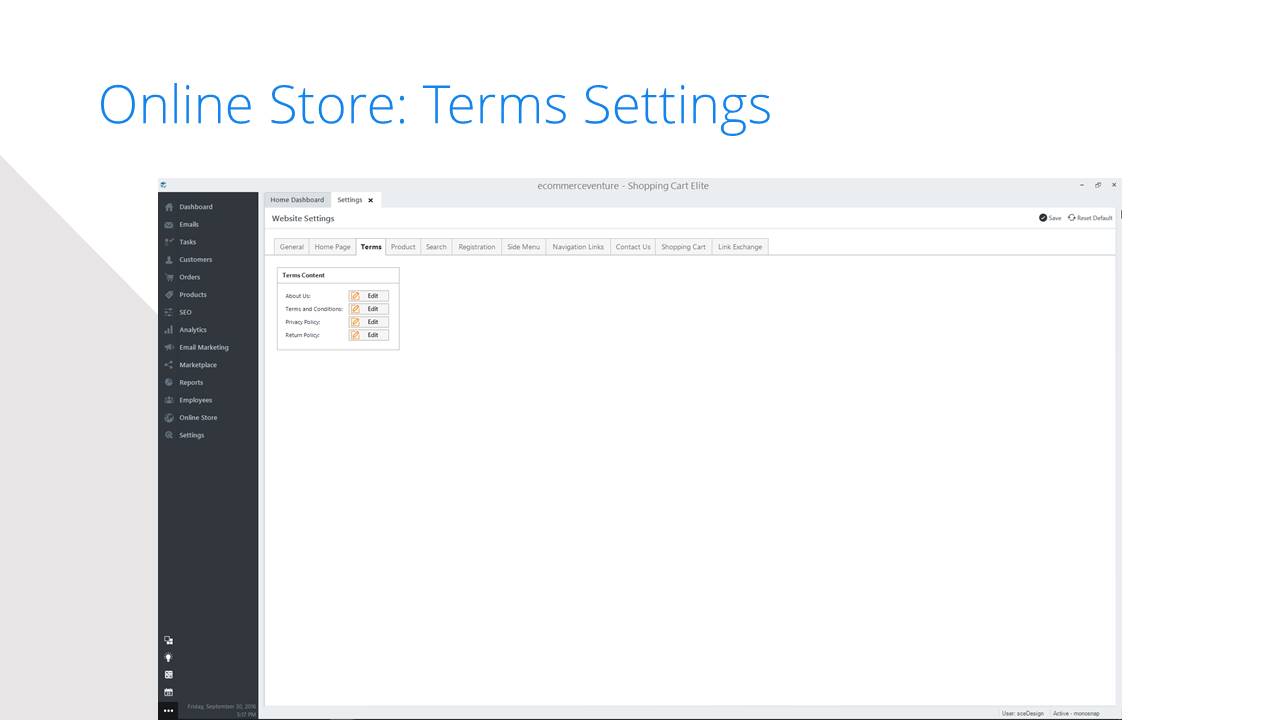The width and height of the screenshot is (1280, 720).
Task: Click the Friday, September 30 date text
Action: coord(222,707)
